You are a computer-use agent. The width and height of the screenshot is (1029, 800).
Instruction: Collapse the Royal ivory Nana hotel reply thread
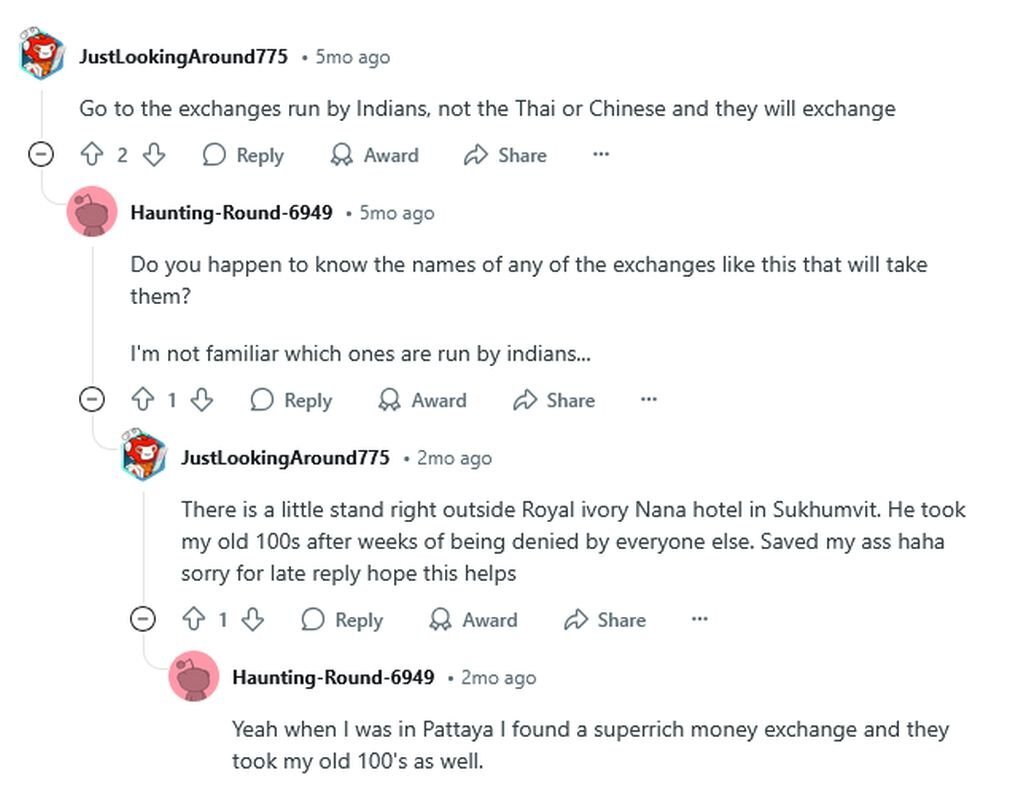(143, 620)
